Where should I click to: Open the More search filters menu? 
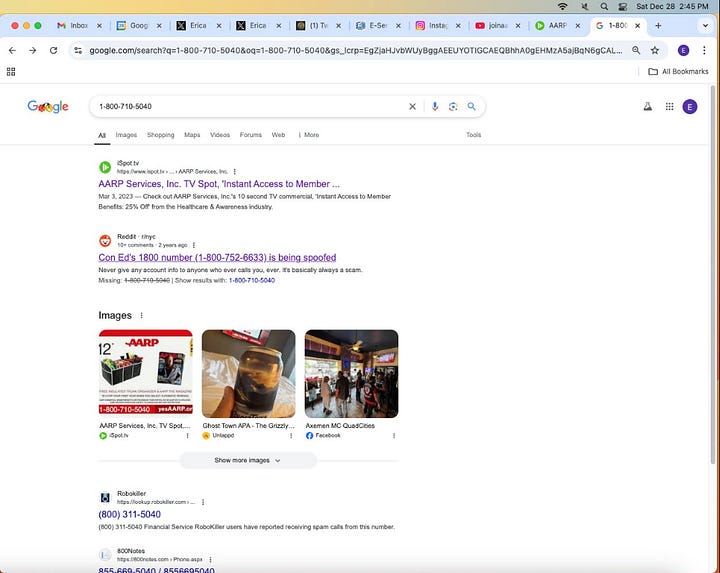(x=309, y=135)
